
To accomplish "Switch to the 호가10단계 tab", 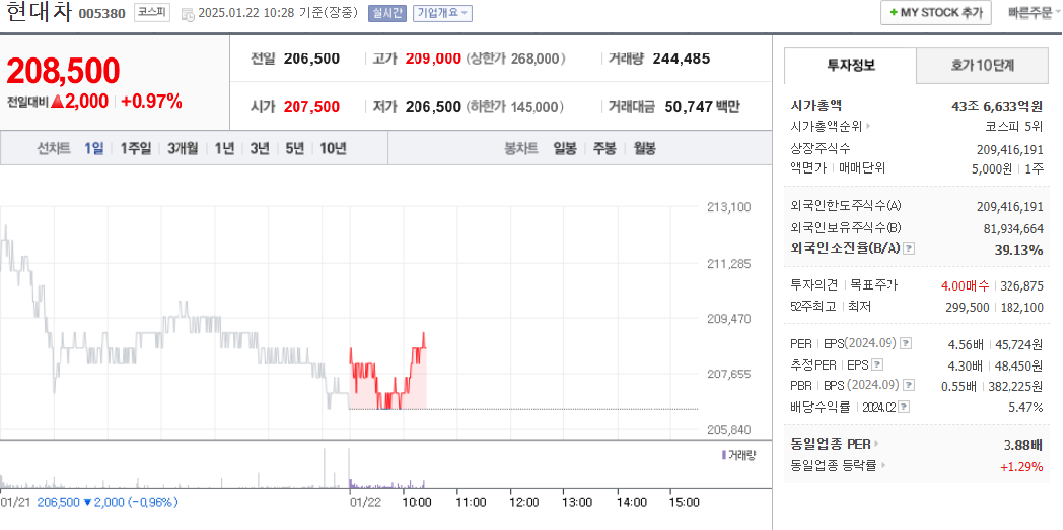I will click(x=982, y=65).
